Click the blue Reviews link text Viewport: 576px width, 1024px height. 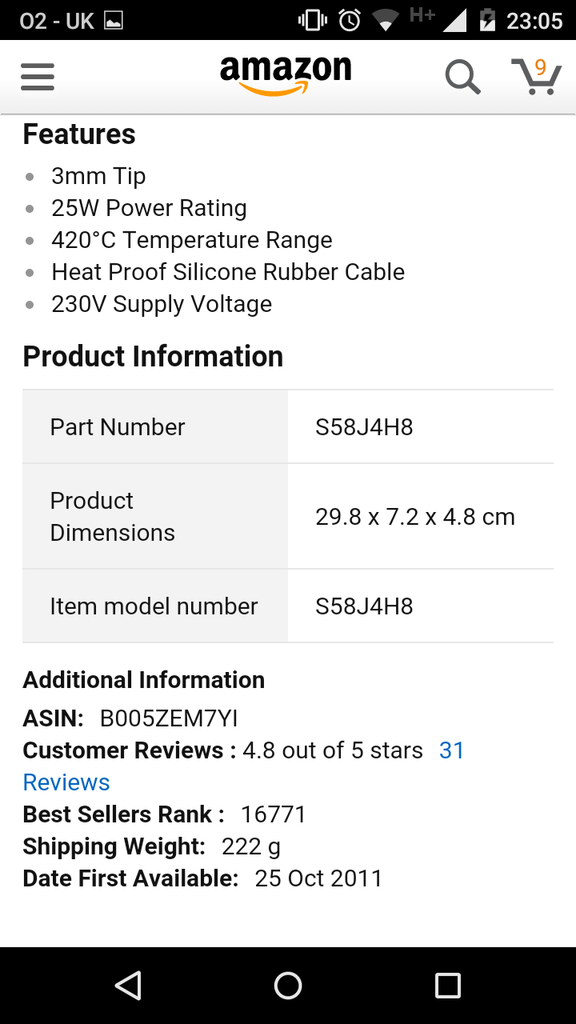coord(66,782)
